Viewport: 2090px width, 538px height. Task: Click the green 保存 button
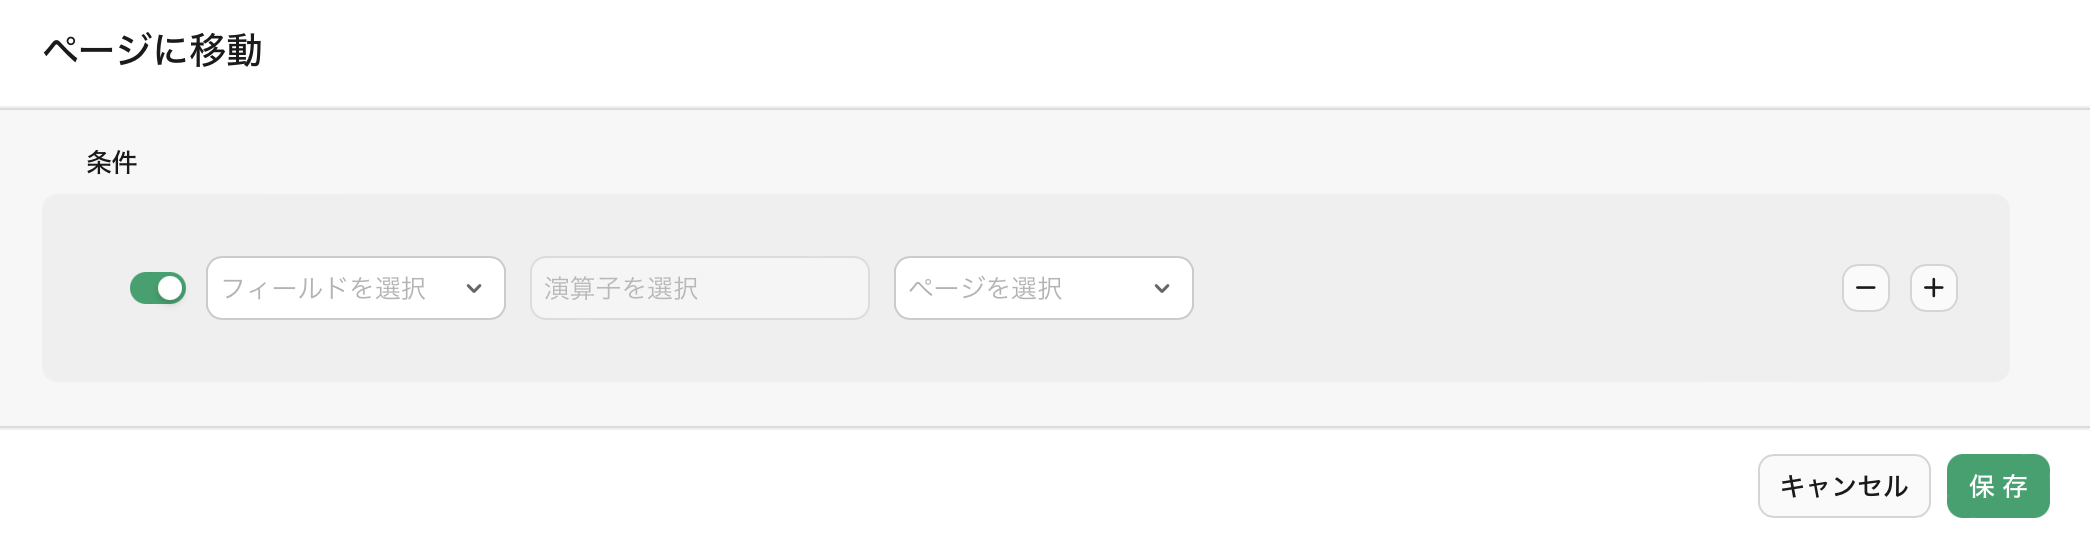click(x=1997, y=486)
